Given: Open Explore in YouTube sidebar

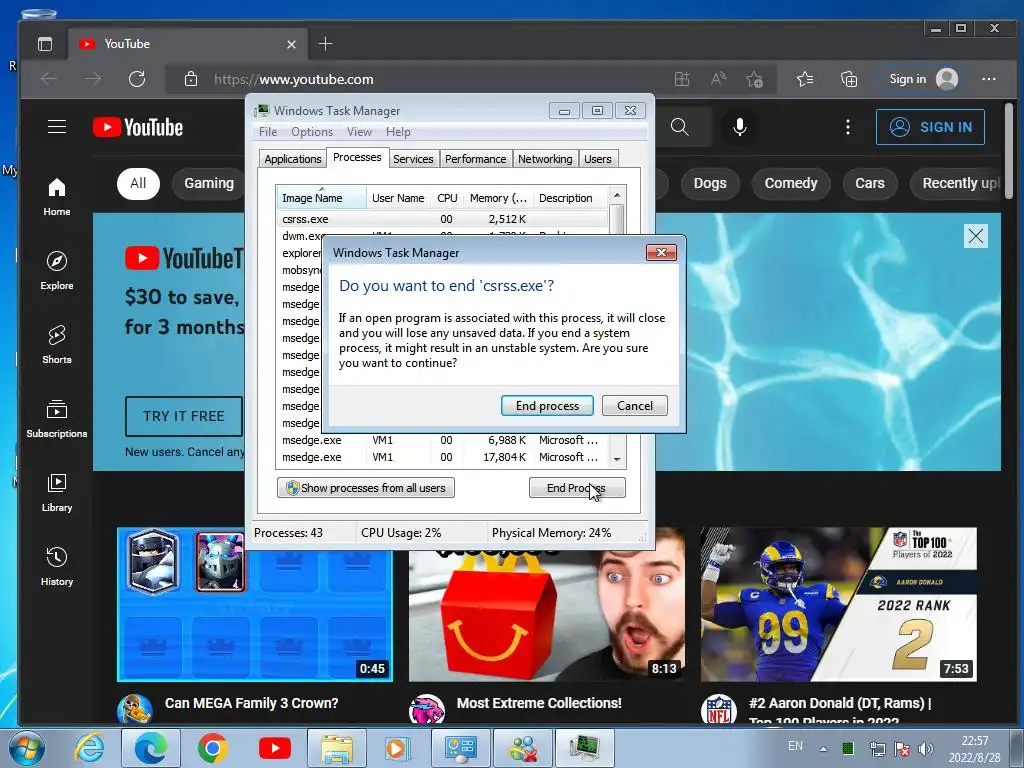Looking at the screenshot, I should [x=57, y=270].
